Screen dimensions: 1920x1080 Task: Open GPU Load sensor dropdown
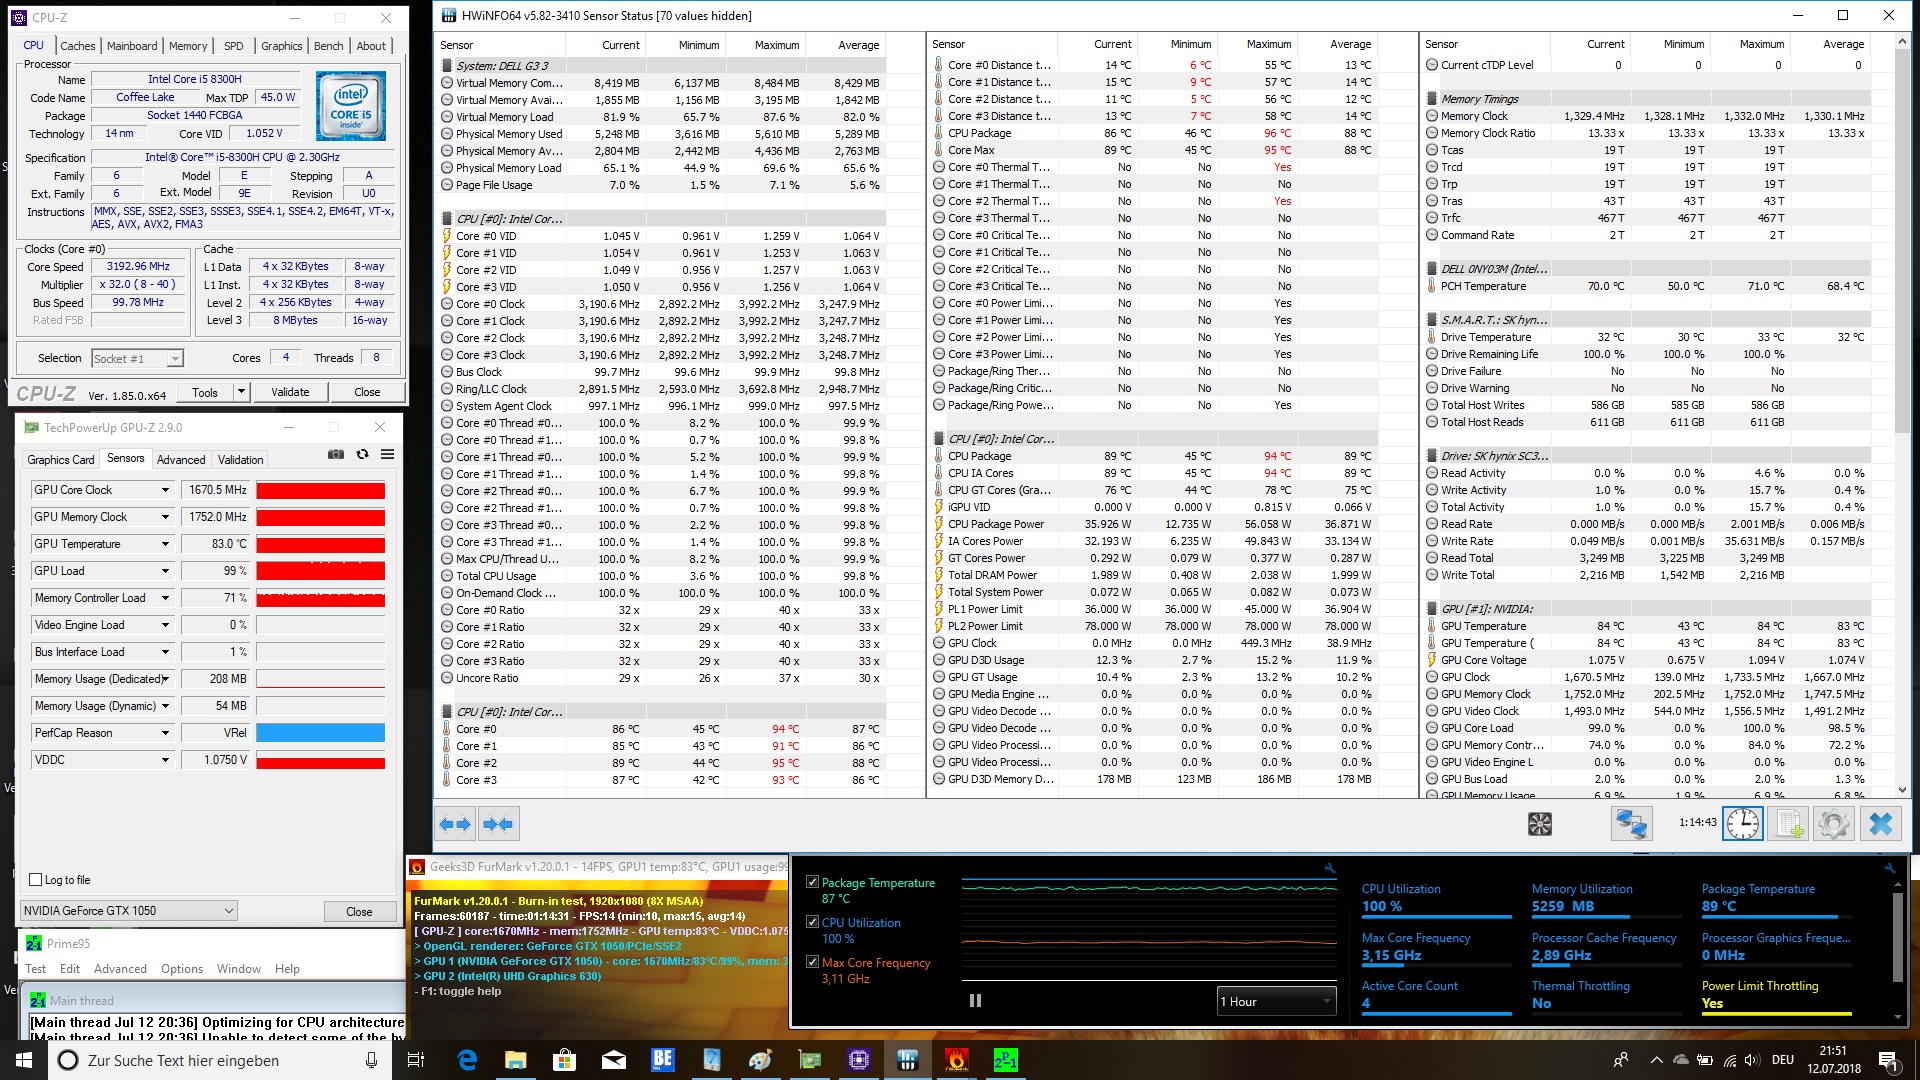point(165,571)
